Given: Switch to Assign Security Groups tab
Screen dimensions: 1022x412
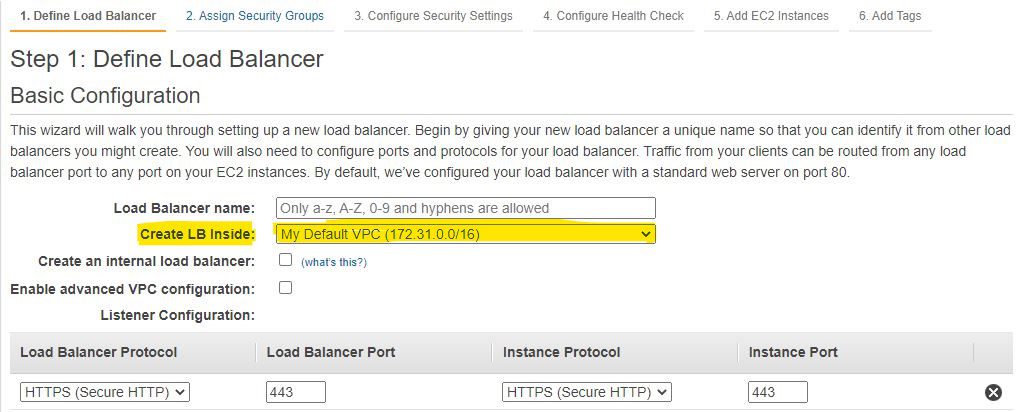Looking at the screenshot, I should pyautogui.click(x=255, y=16).
